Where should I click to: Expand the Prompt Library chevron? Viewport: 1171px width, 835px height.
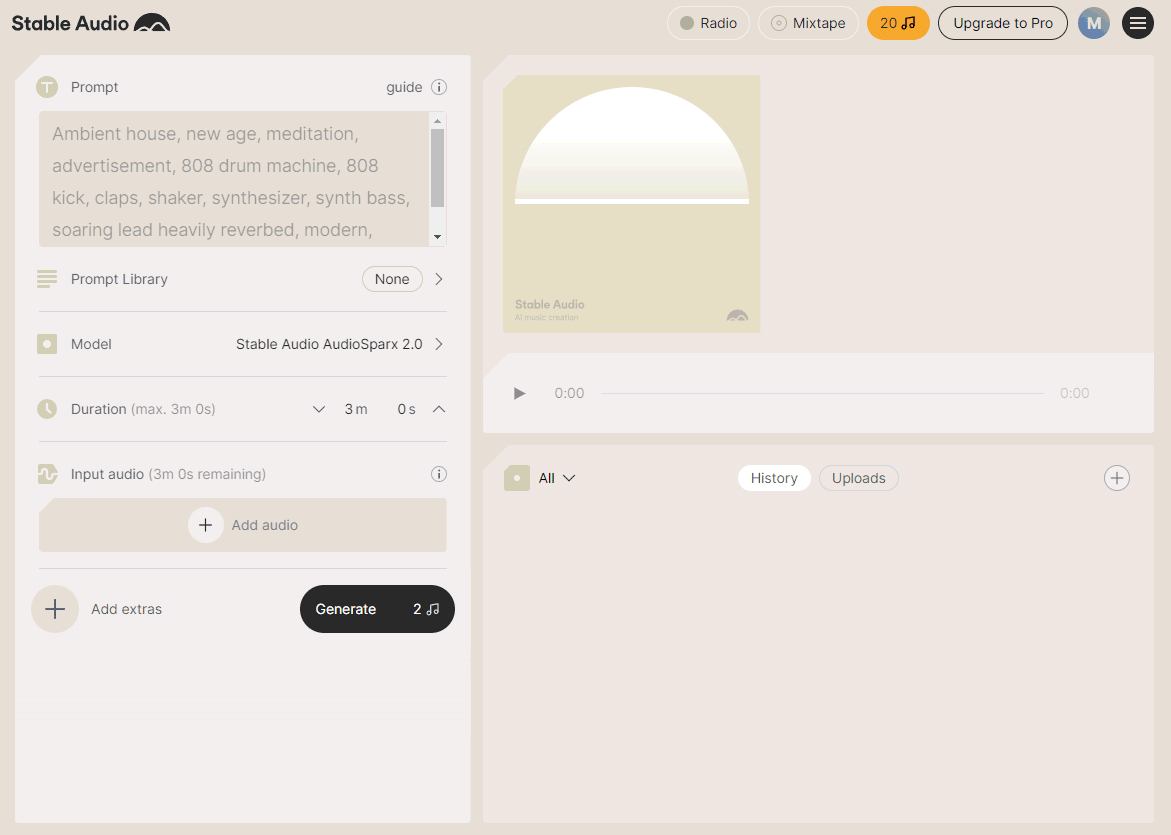pyautogui.click(x=439, y=279)
